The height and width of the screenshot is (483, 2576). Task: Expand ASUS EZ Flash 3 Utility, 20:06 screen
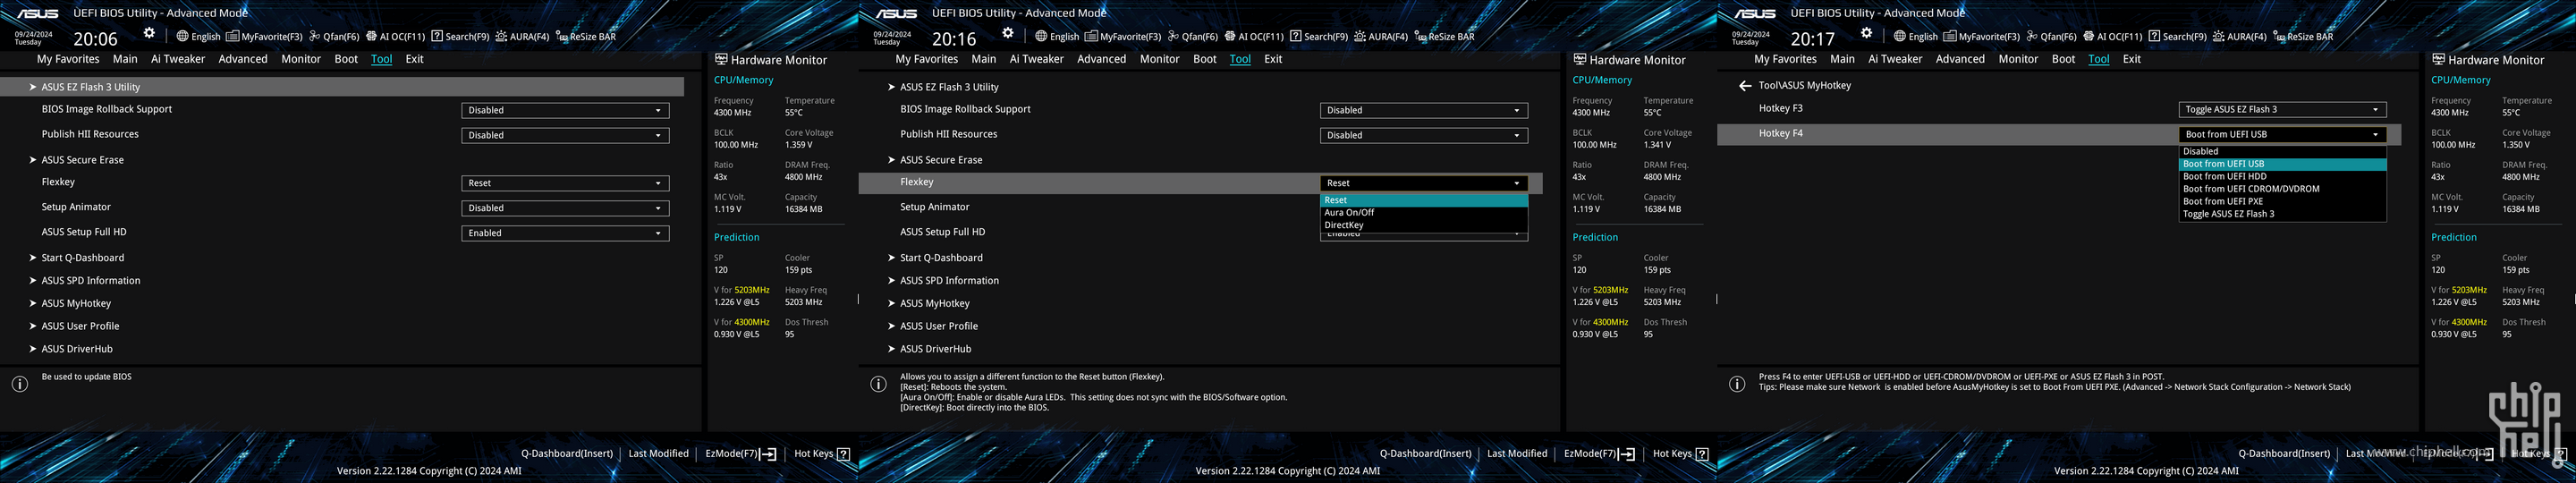point(342,87)
